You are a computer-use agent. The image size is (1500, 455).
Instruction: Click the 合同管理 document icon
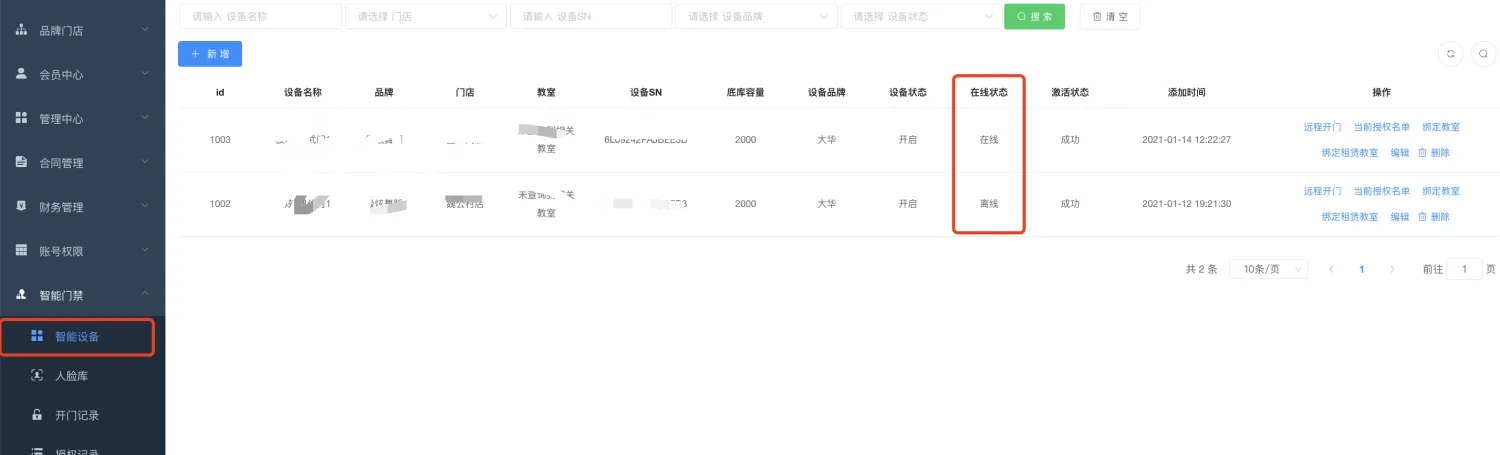click(x=21, y=162)
